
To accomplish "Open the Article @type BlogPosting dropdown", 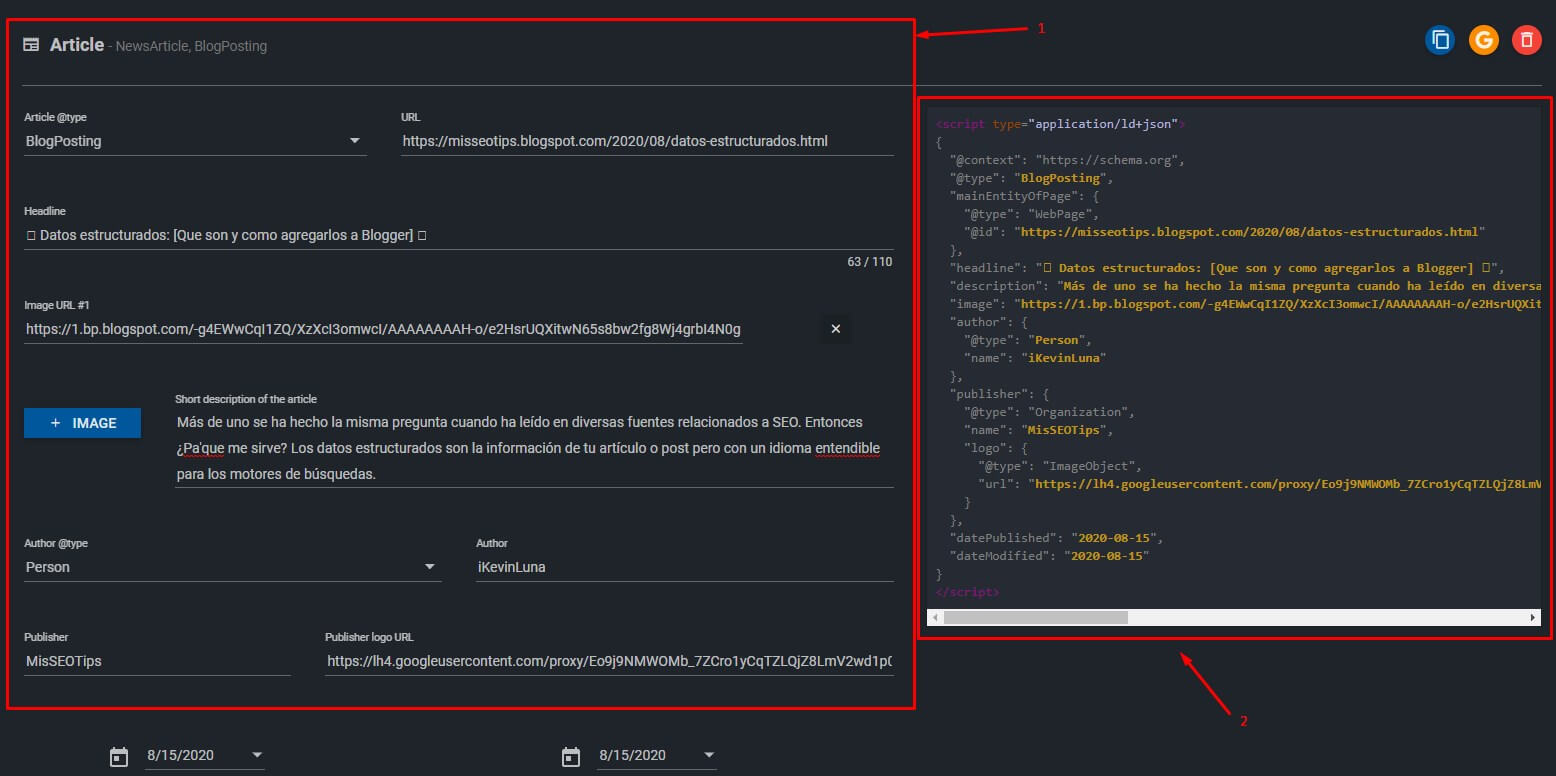I will (195, 141).
